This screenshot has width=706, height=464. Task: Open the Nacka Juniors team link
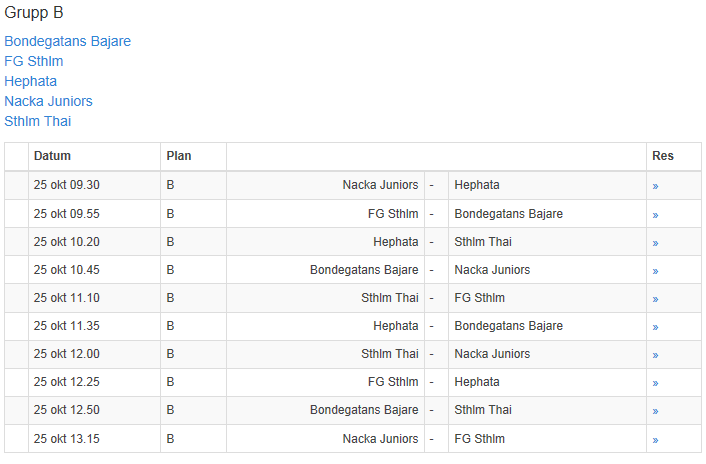coord(48,101)
